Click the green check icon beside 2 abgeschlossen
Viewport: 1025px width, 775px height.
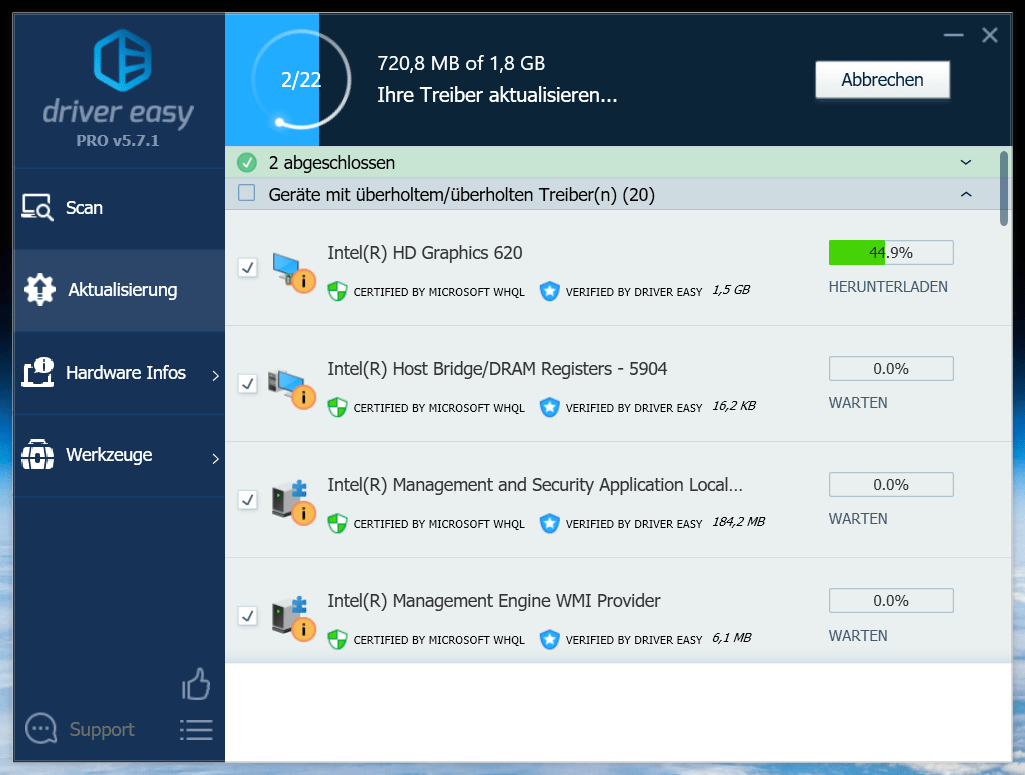247,162
